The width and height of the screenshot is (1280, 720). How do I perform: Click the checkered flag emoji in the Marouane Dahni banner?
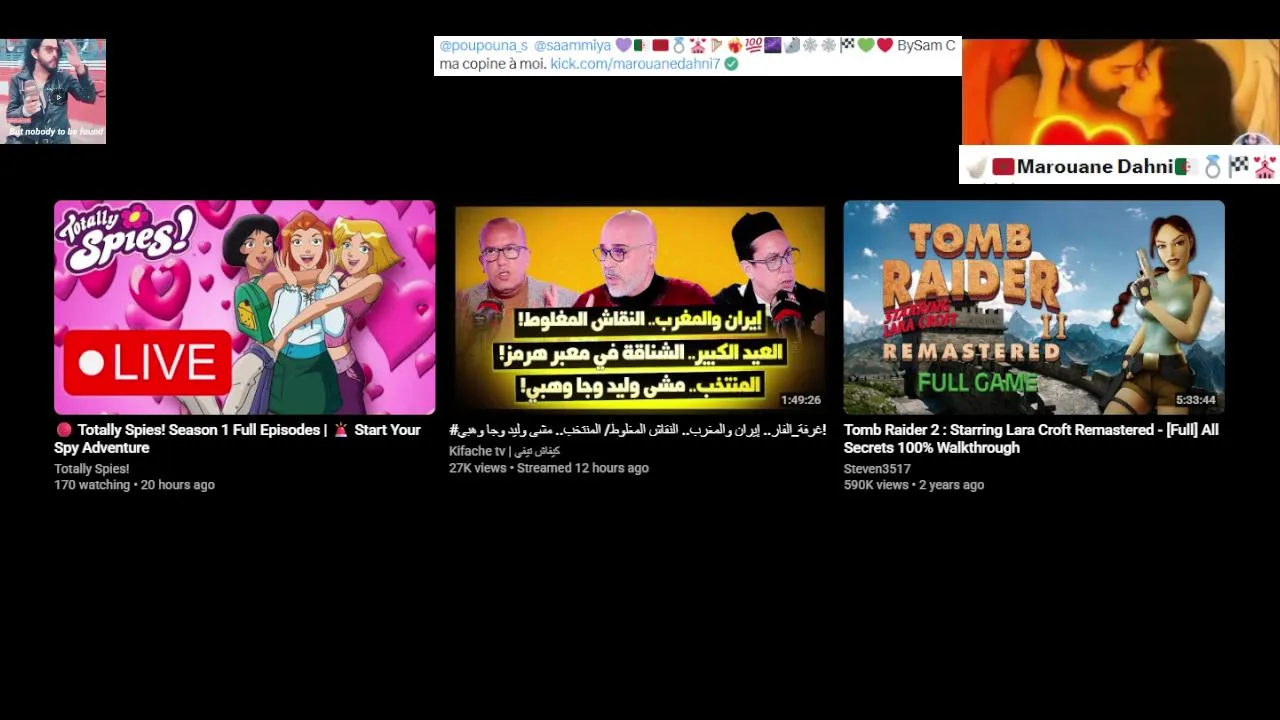[x=1239, y=166]
